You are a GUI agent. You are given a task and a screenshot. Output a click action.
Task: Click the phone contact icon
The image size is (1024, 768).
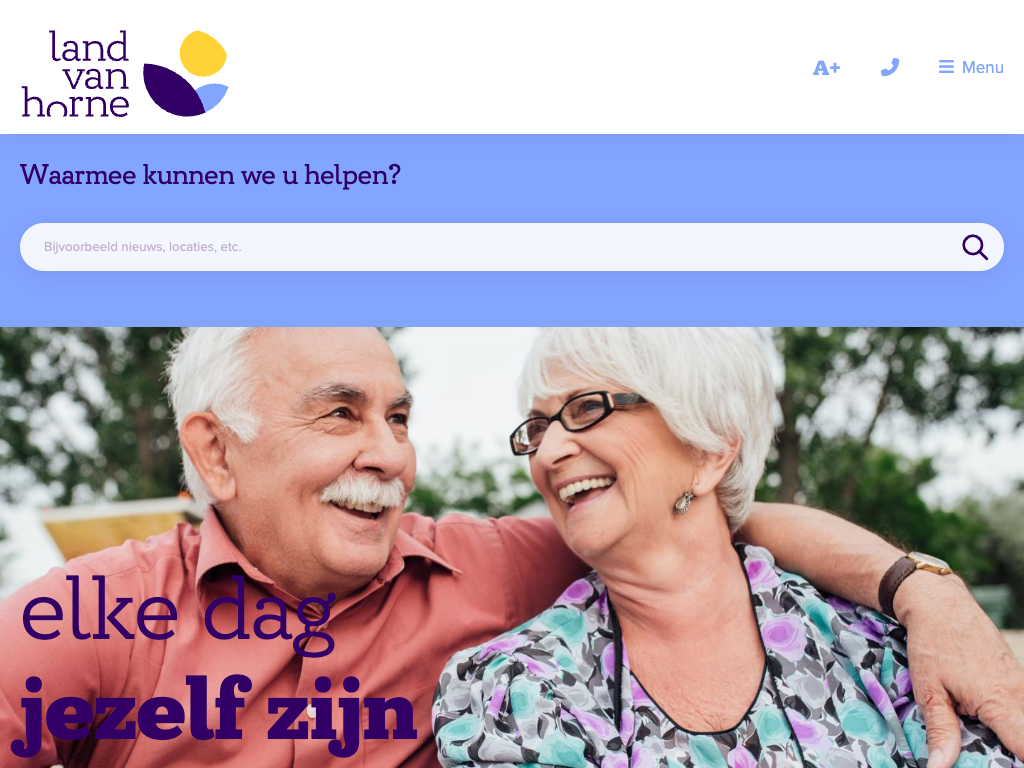pos(889,67)
